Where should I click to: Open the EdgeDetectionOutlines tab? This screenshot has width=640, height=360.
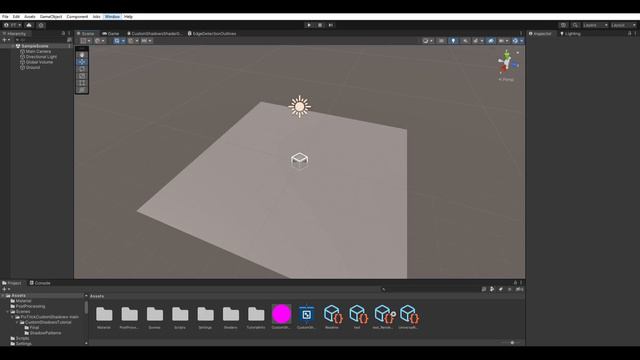[x=212, y=33]
